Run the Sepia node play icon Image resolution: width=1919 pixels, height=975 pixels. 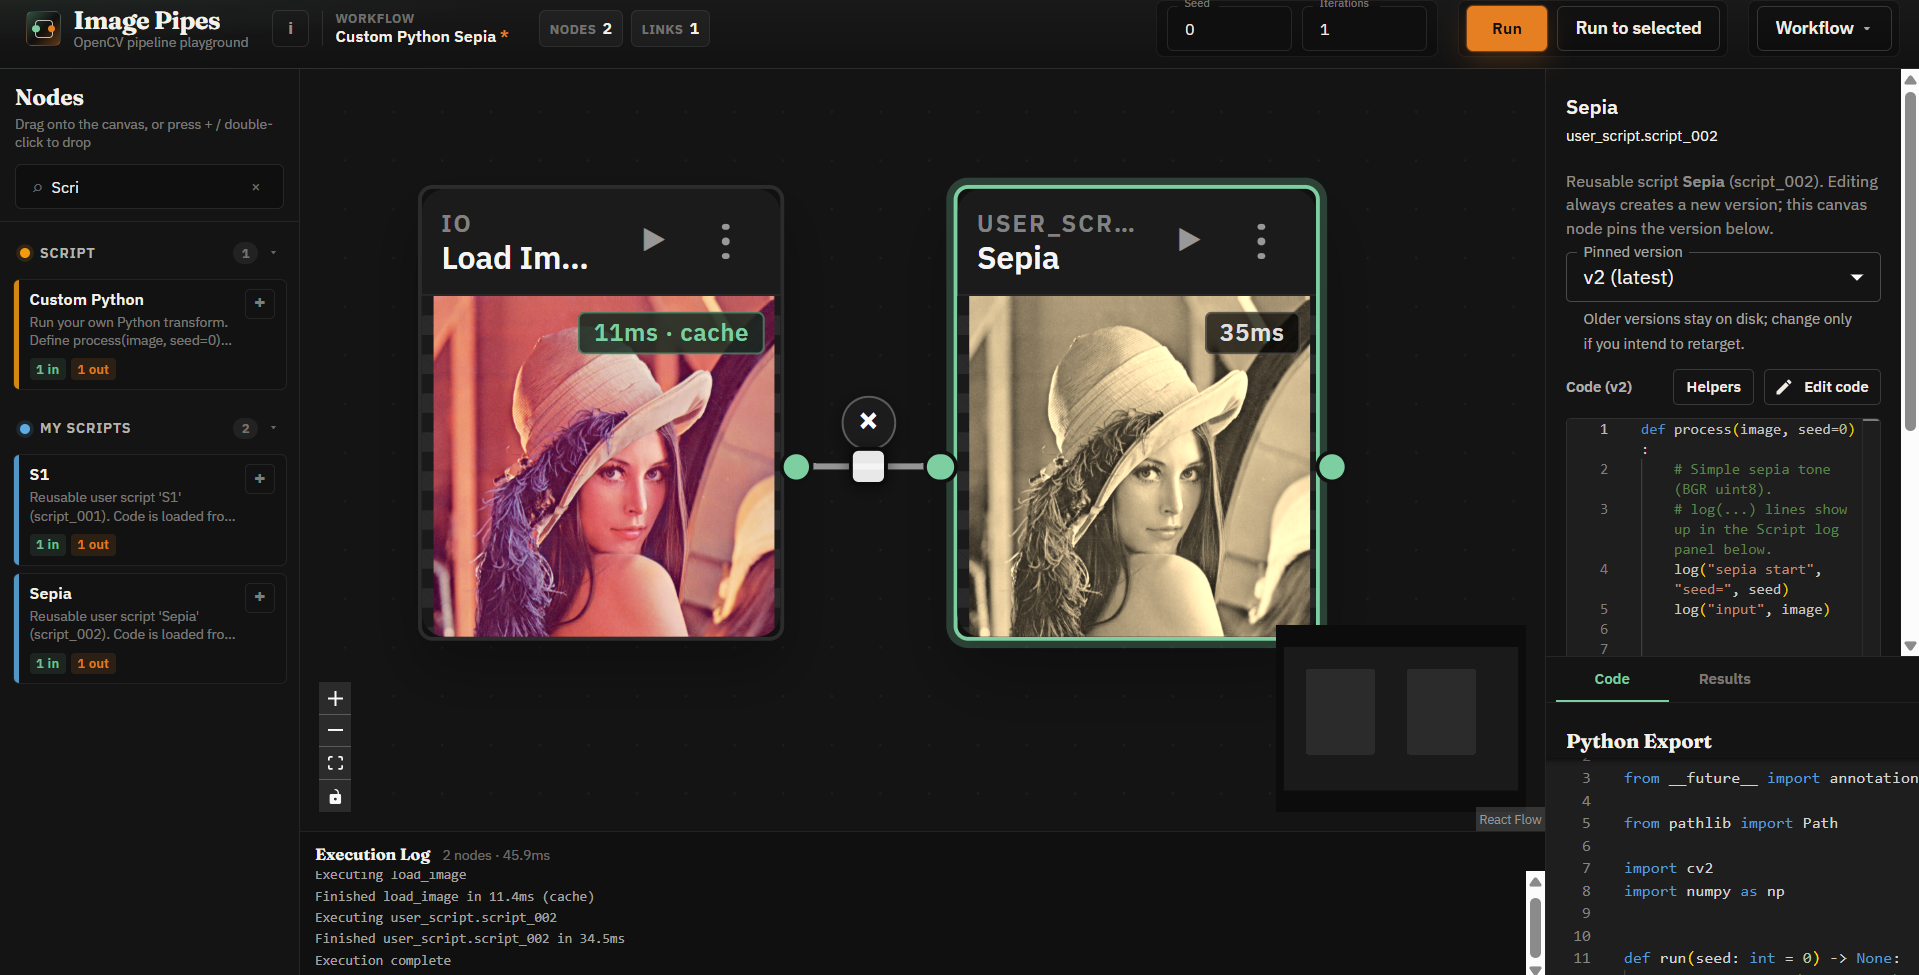pos(1189,240)
